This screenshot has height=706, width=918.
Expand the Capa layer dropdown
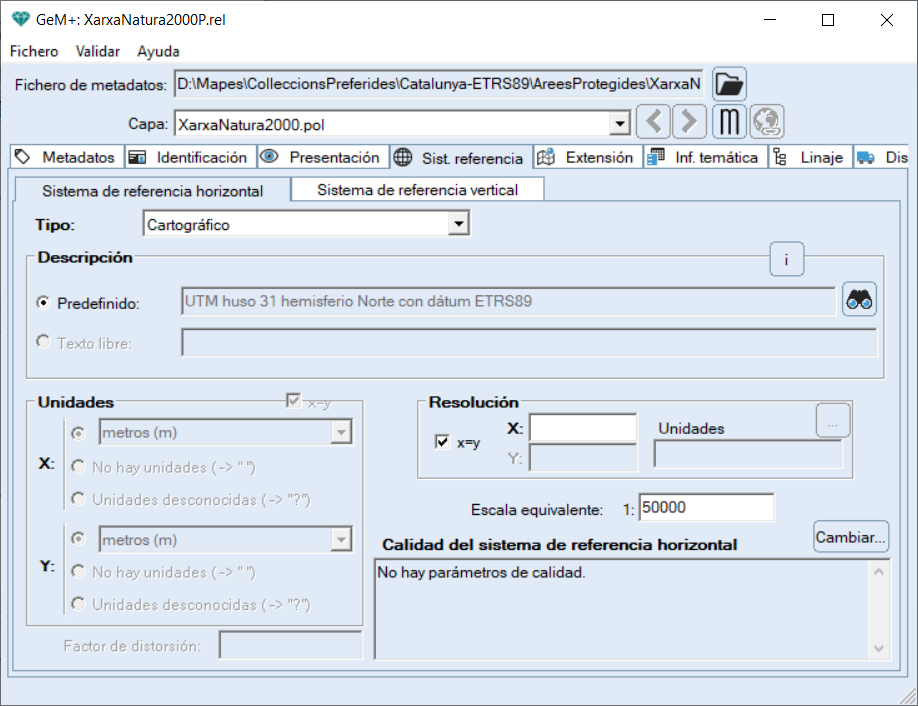(x=620, y=124)
